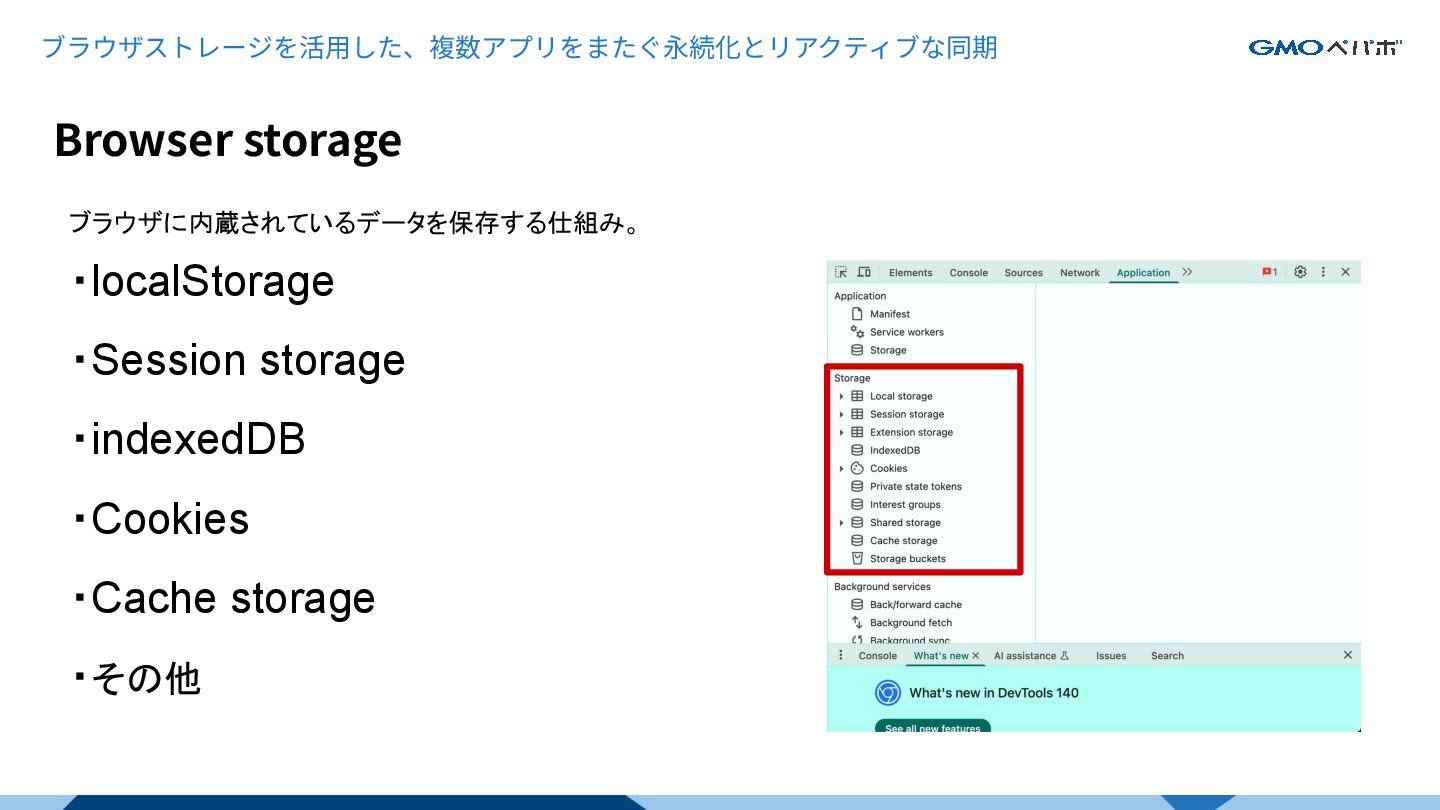Close the What's new drawer tab
1440x810 pixels.
pos(976,656)
